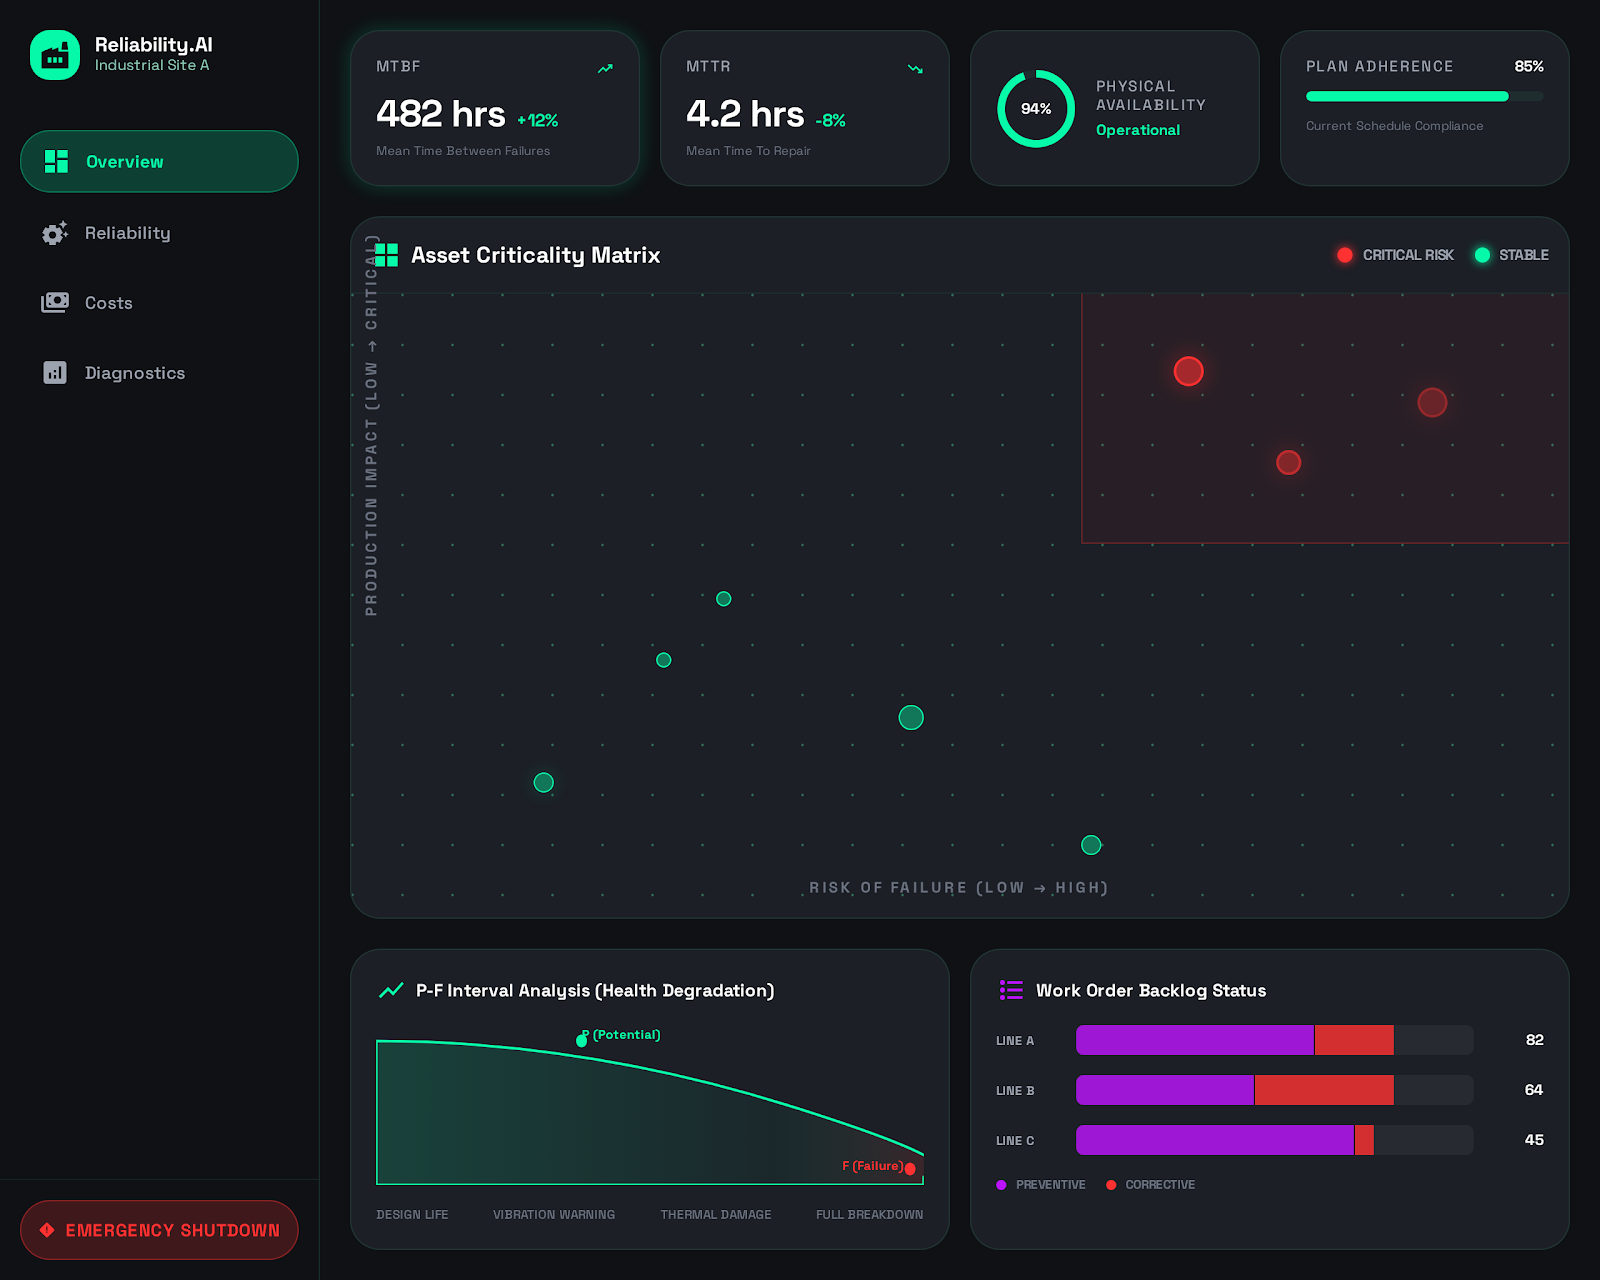Click the 482 hrs MTBF value
Viewport: 1600px width, 1280px height.
(x=441, y=114)
